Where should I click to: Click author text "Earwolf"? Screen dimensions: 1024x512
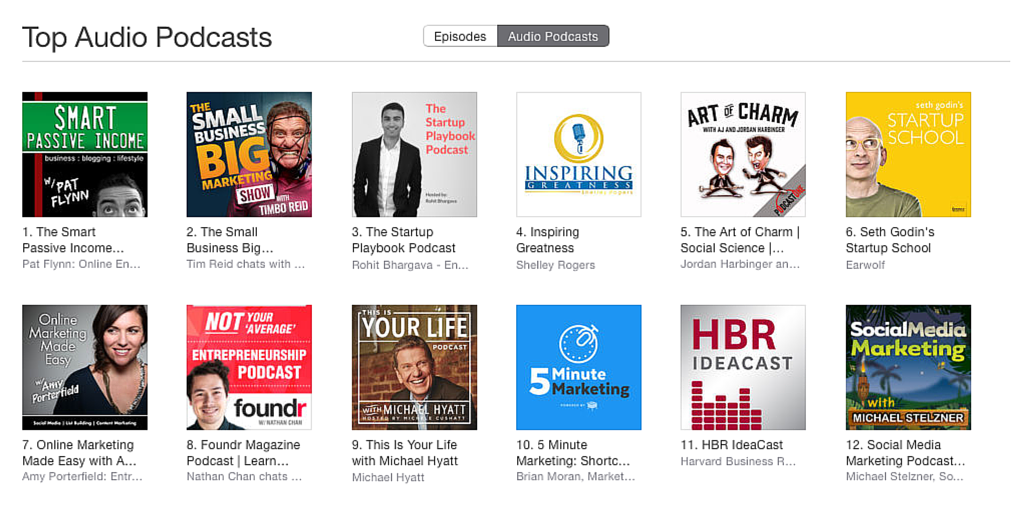tap(865, 265)
